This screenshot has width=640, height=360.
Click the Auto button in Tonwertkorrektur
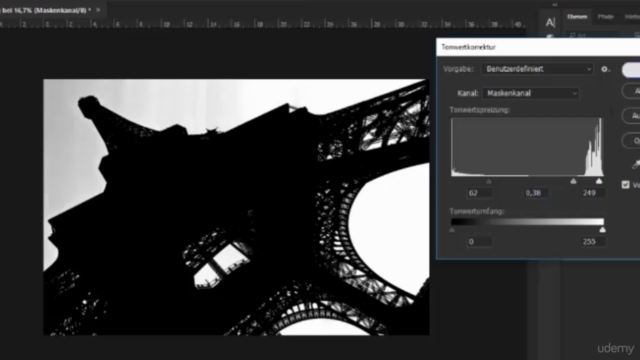click(x=631, y=116)
